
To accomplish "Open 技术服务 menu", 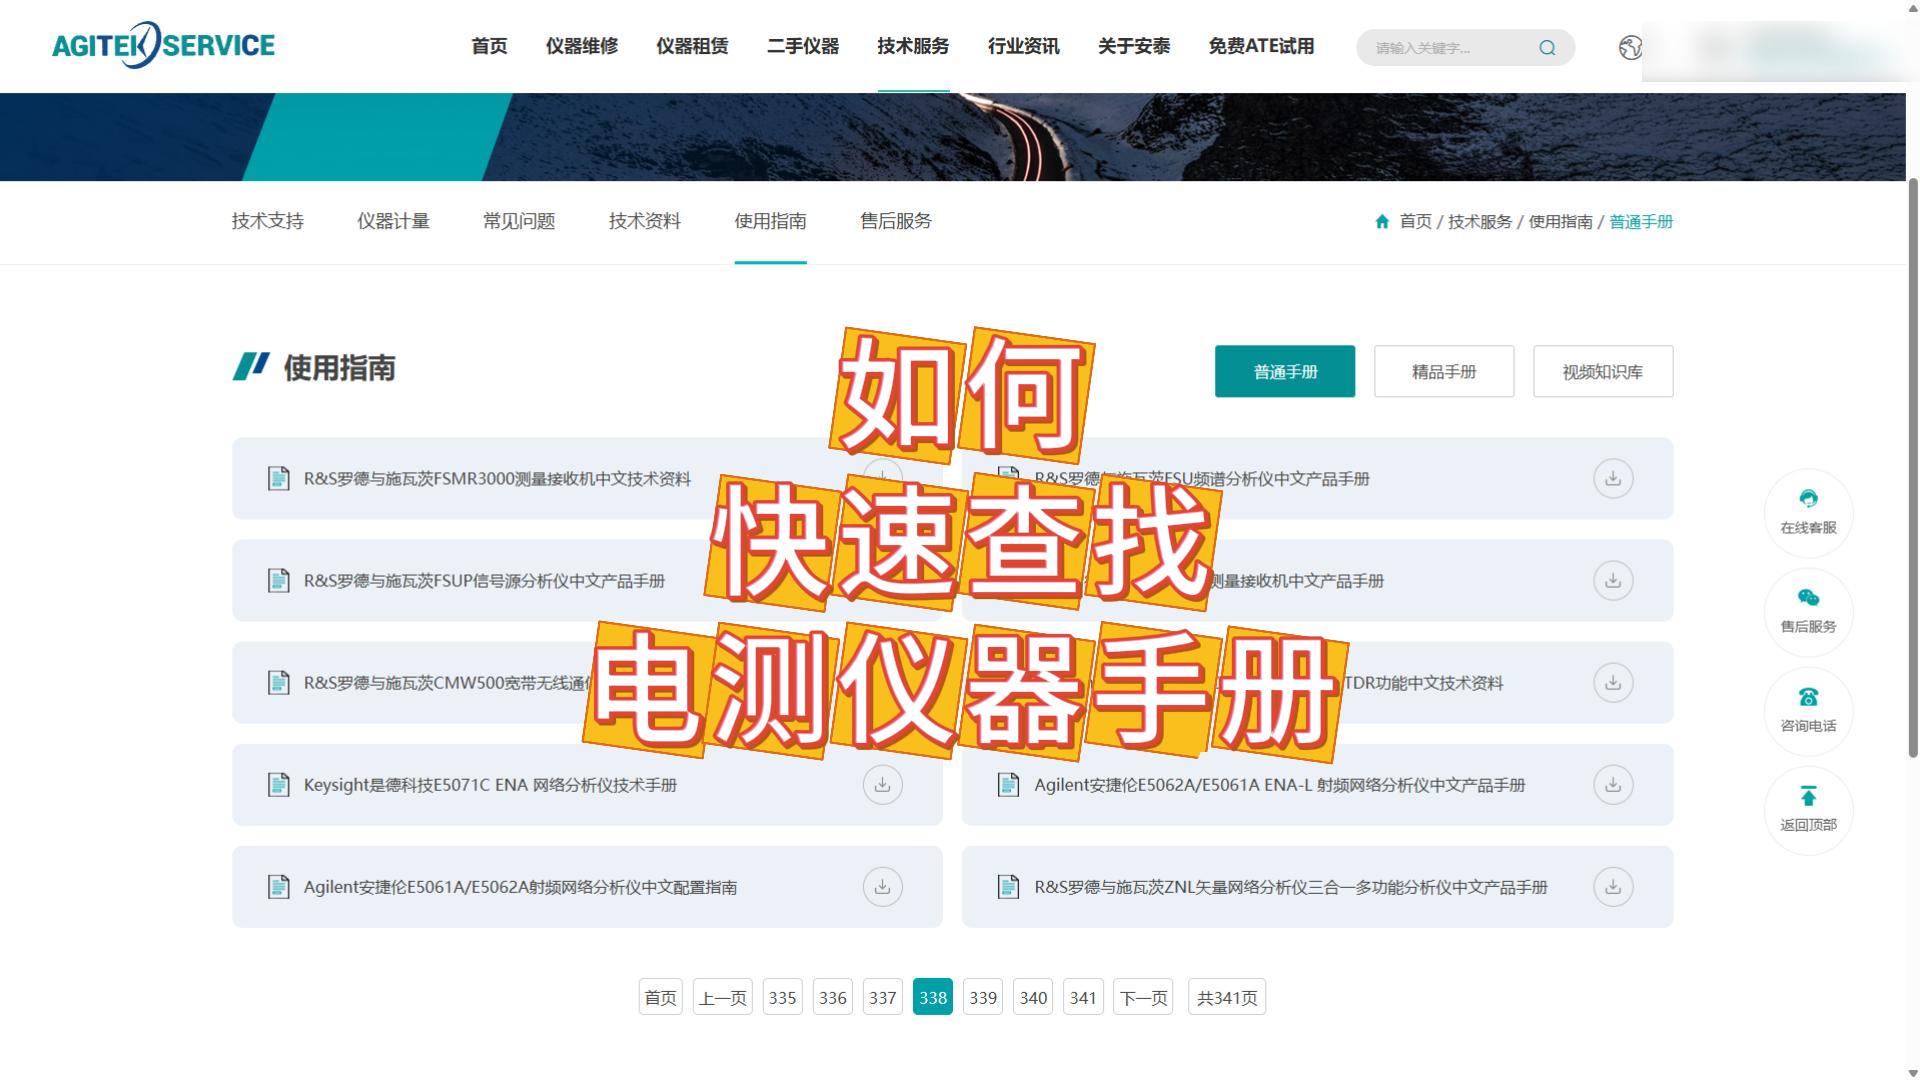I will point(913,46).
